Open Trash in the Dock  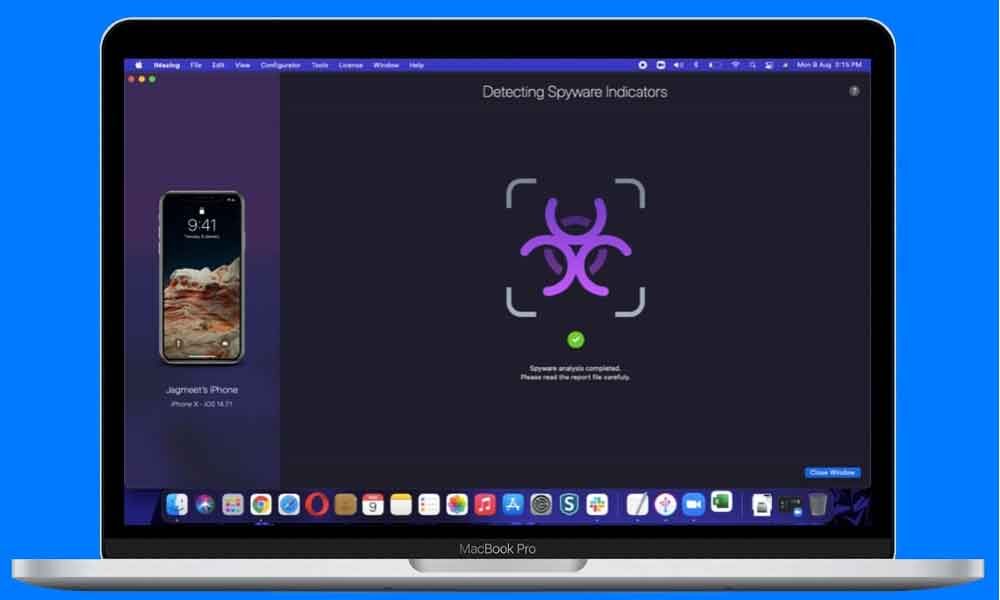click(818, 505)
